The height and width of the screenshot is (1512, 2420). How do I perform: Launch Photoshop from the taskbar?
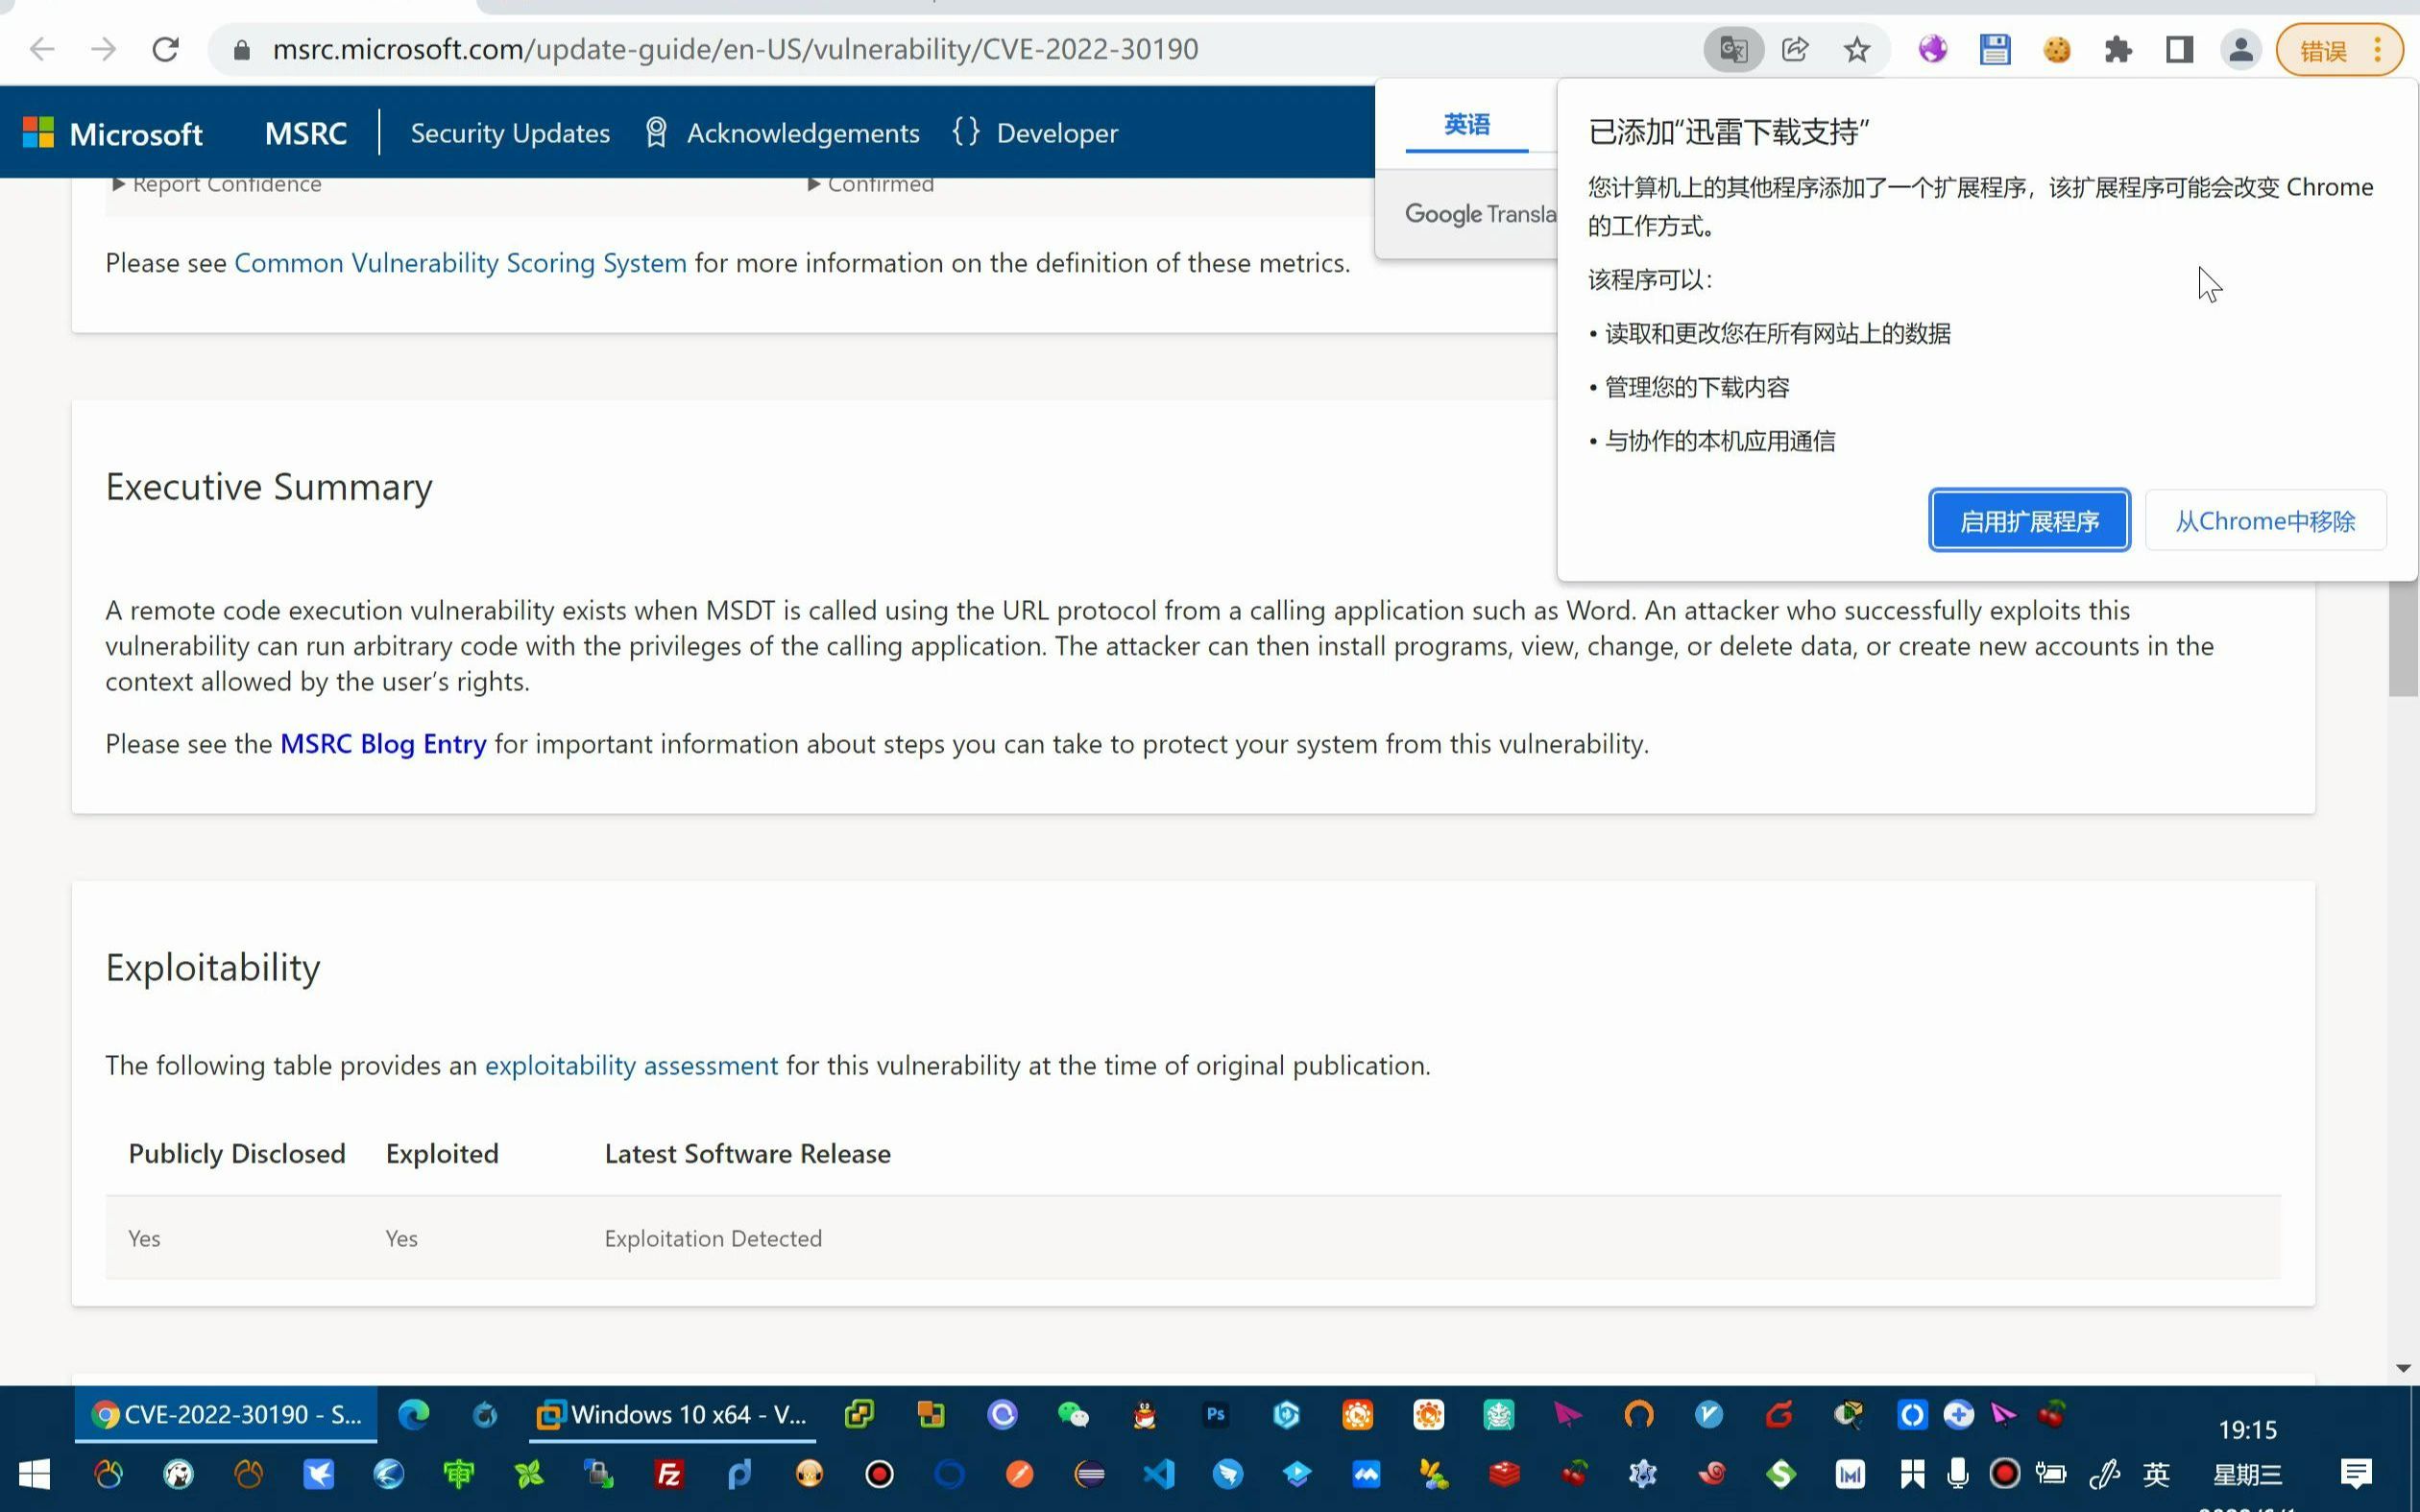1215,1414
